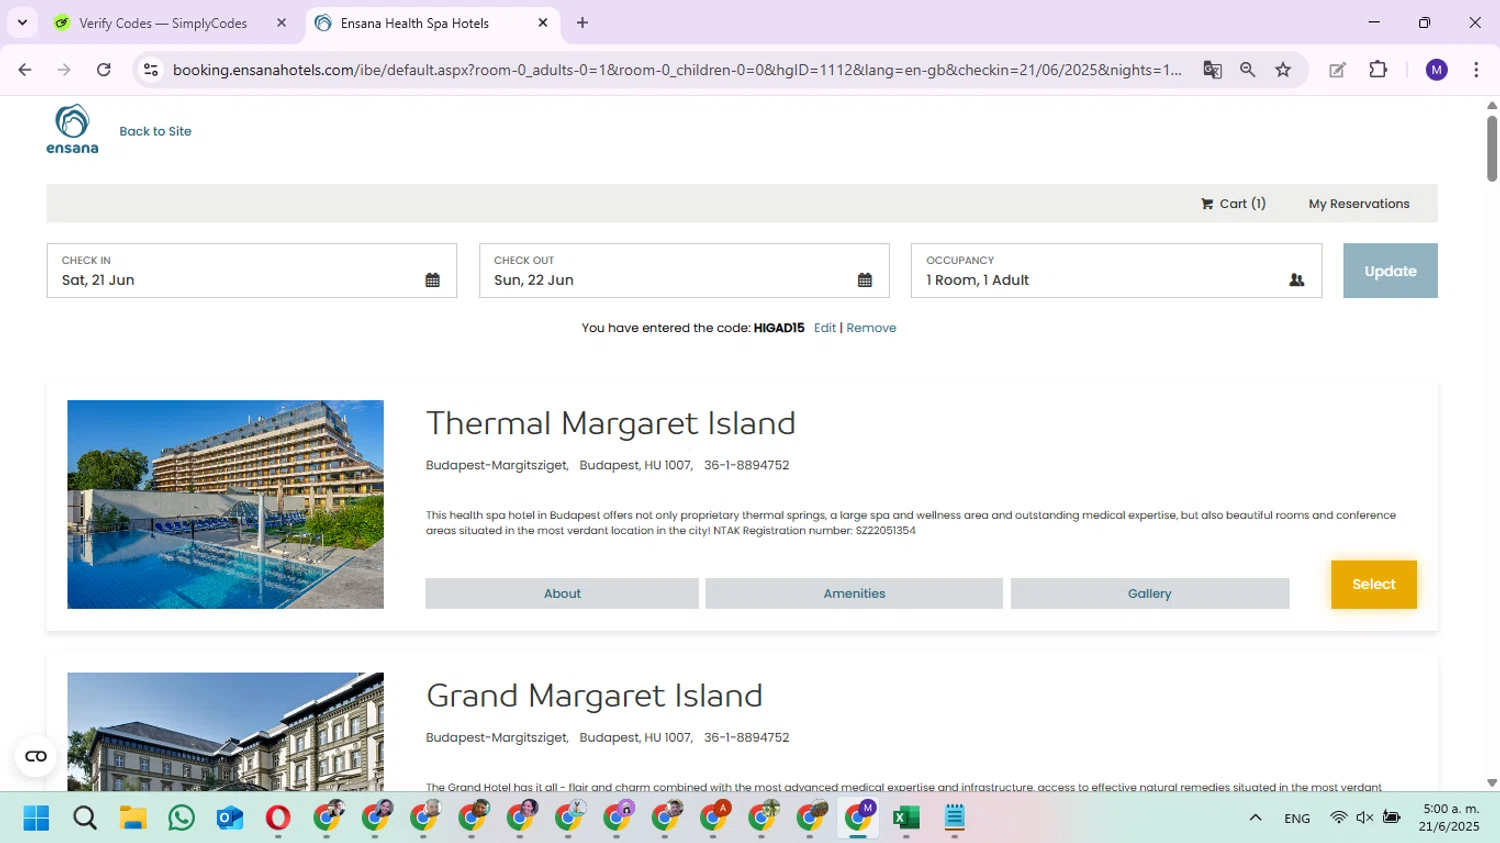Click the Back to Site link
Image resolution: width=1500 pixels, height=843 pixels.
(155, 131)
